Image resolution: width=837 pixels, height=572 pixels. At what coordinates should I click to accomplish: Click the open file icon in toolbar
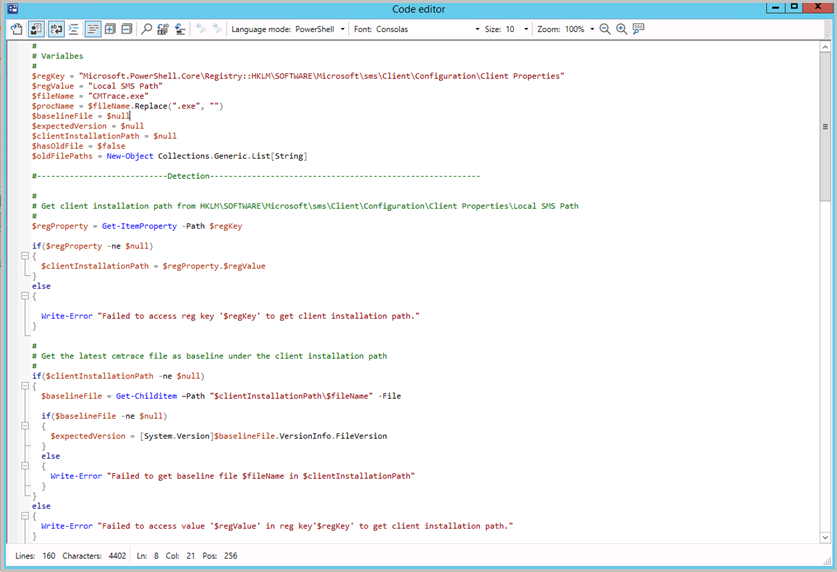tap(16, 29)
